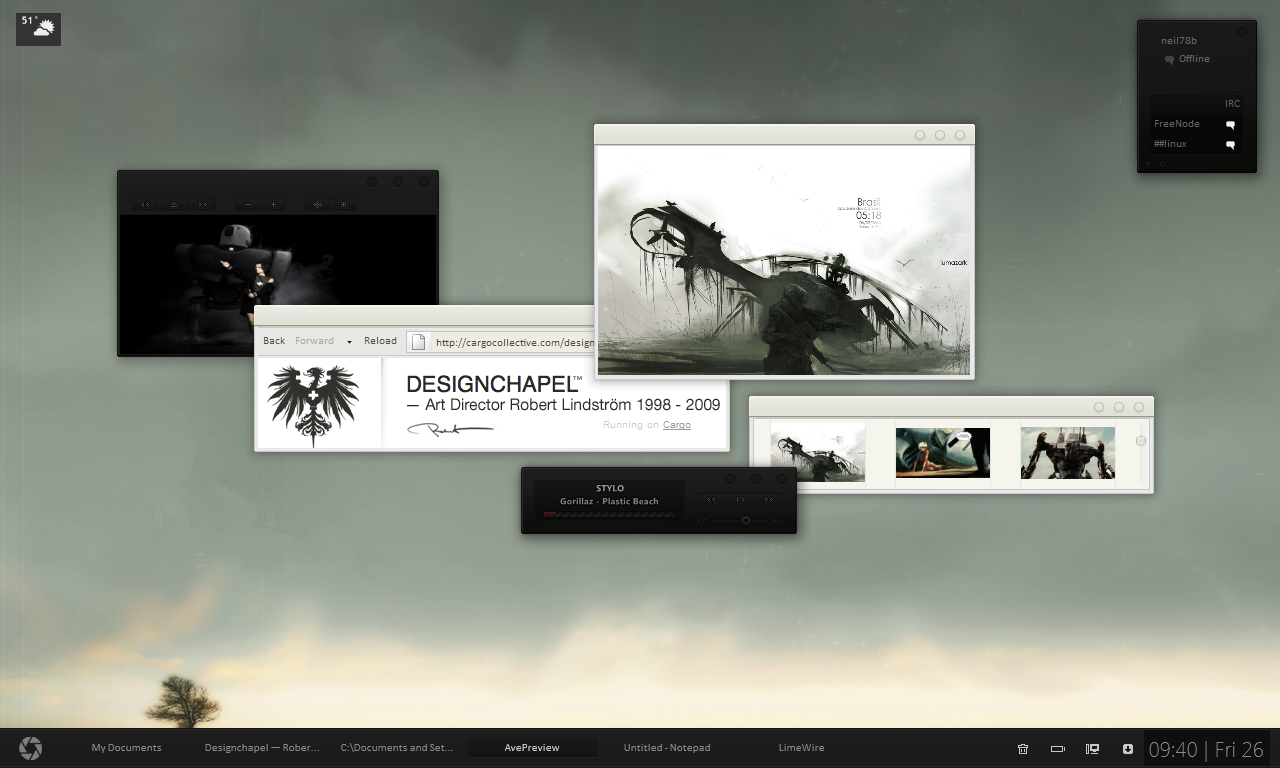Click fast-forward in dark video player

point(202,204)
